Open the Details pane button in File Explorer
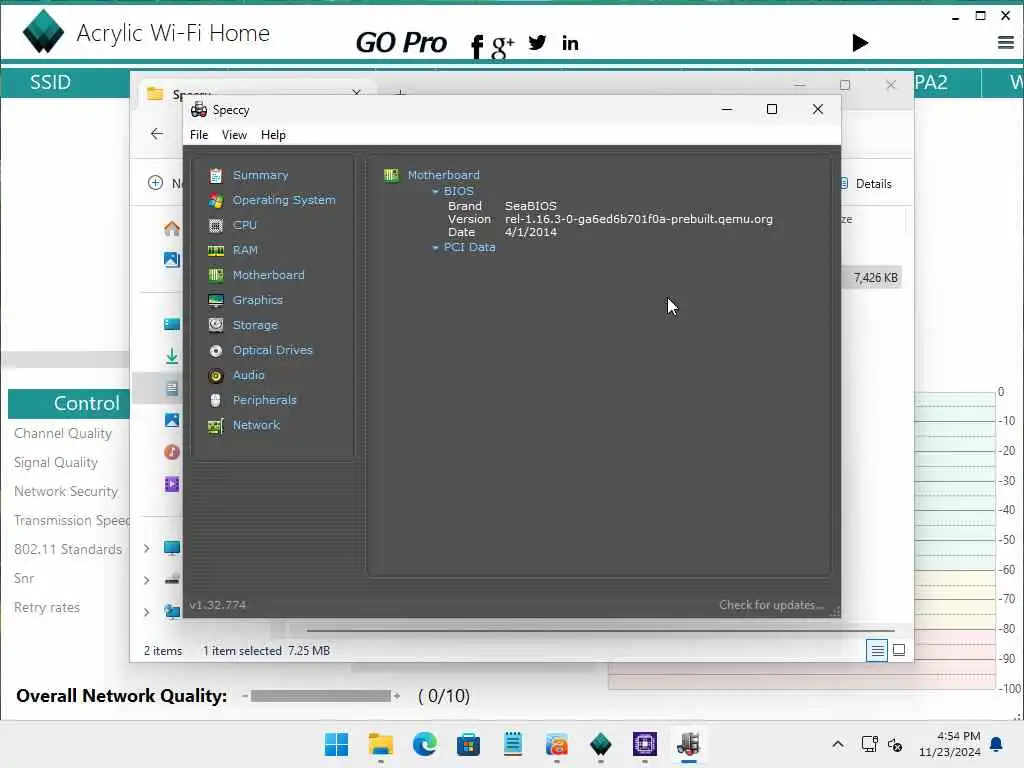The image size is (1024, 768). click(866, 184)
